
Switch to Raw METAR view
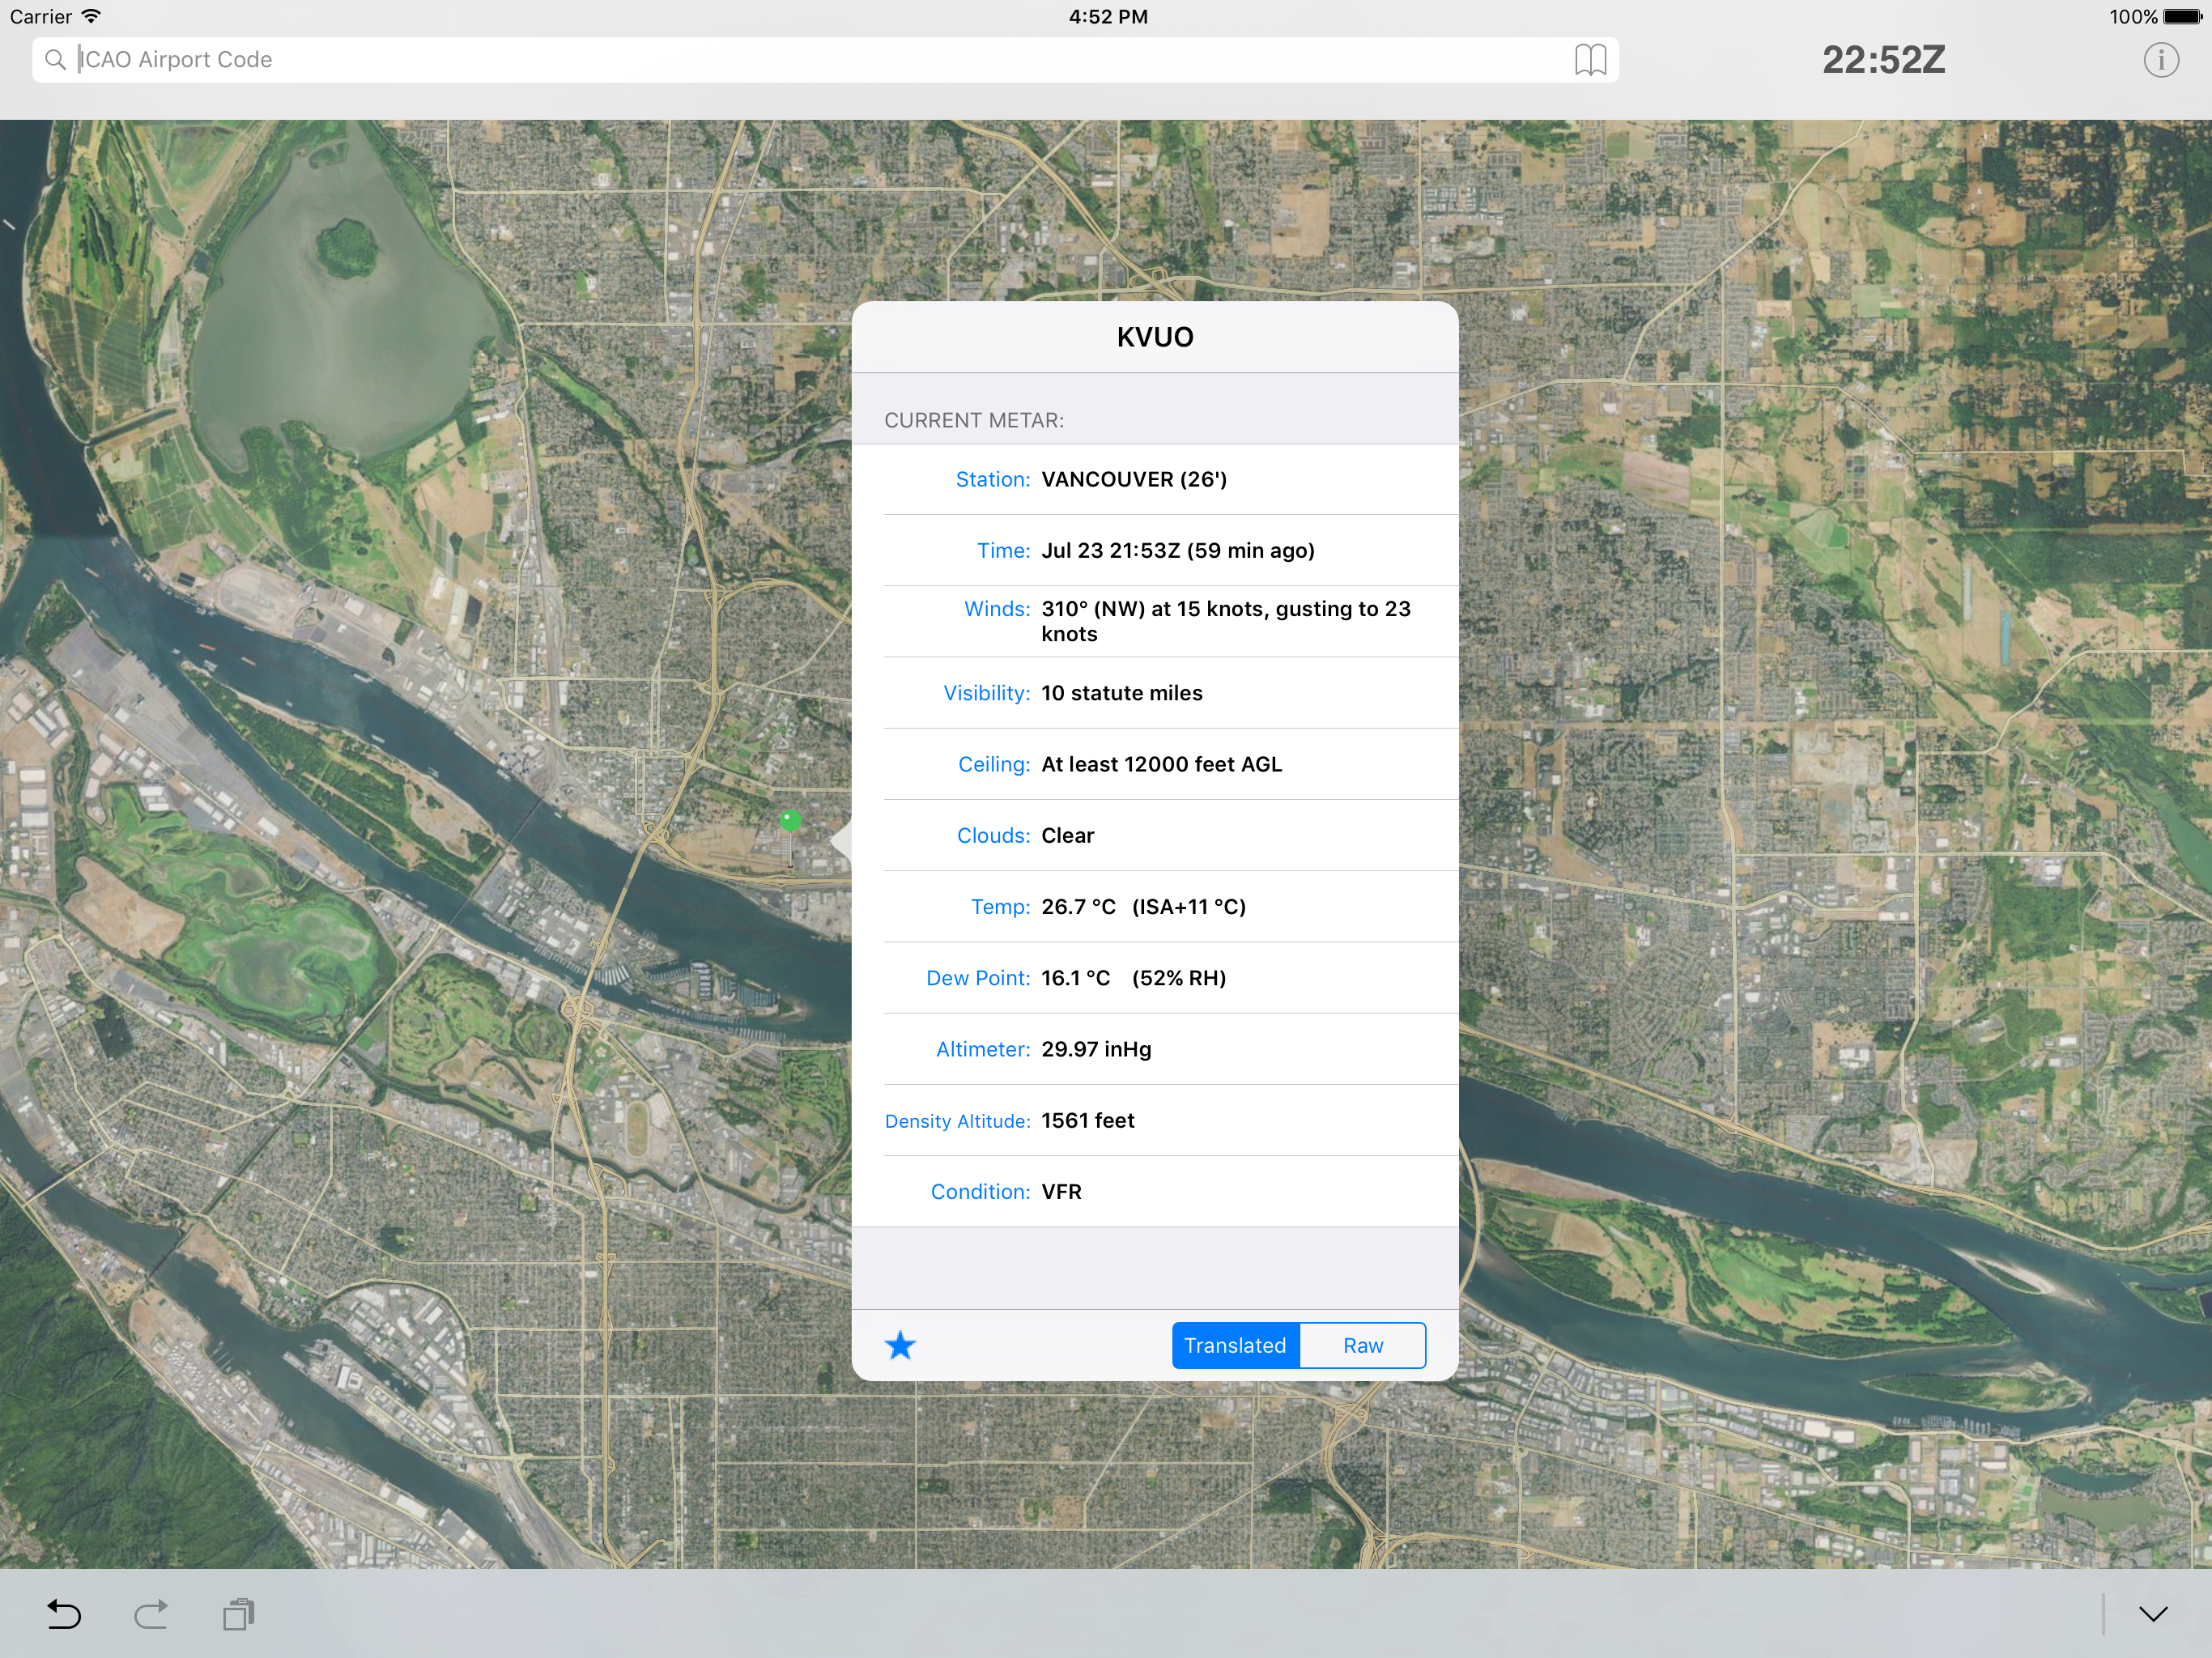[1362, 1345]
